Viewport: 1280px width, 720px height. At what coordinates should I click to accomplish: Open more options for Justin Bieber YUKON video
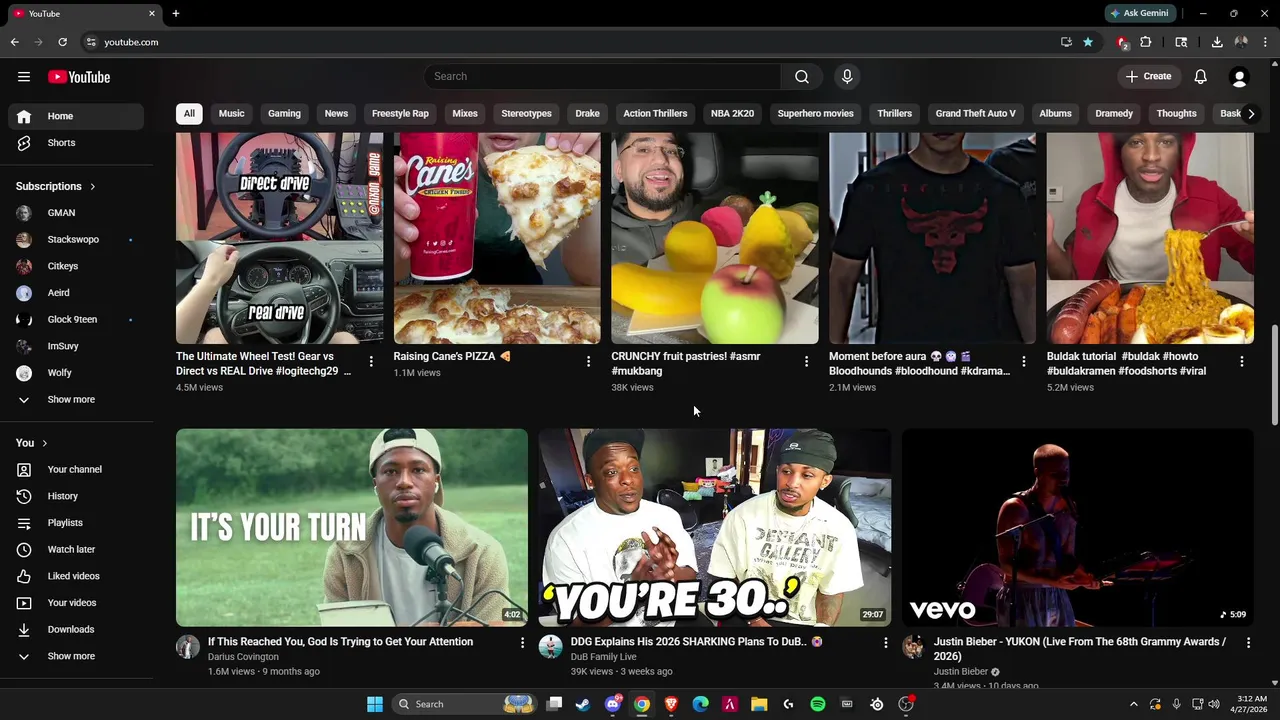pyautogui.click(x=1248, y=643)
